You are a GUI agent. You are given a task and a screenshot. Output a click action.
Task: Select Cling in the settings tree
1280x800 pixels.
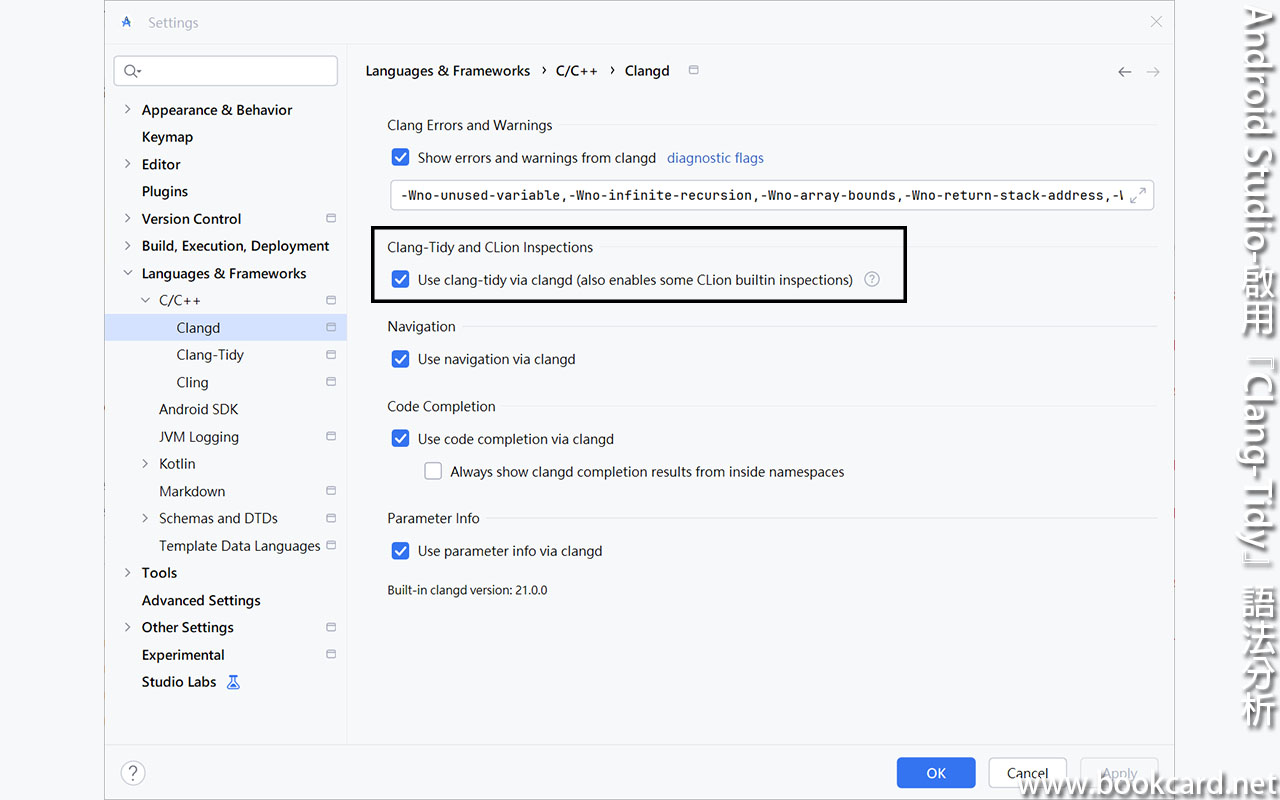click(x=192, y=382)
